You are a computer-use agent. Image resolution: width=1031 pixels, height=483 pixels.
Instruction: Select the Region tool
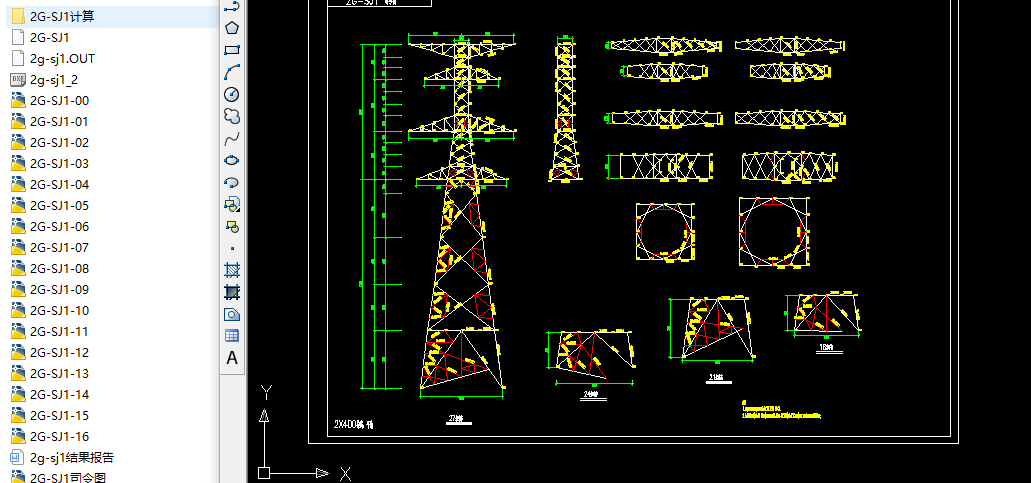pyautogui.click(x=231, y=314)
